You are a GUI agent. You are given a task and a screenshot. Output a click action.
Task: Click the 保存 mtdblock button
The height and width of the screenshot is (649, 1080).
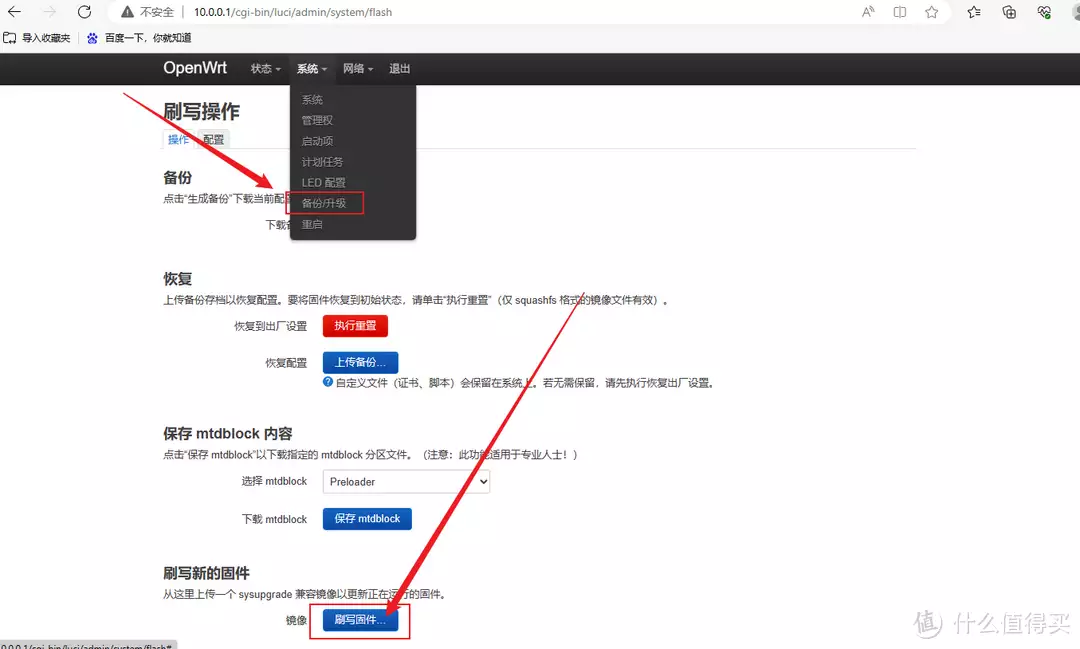pyautogui.click(x=367, y=518)
